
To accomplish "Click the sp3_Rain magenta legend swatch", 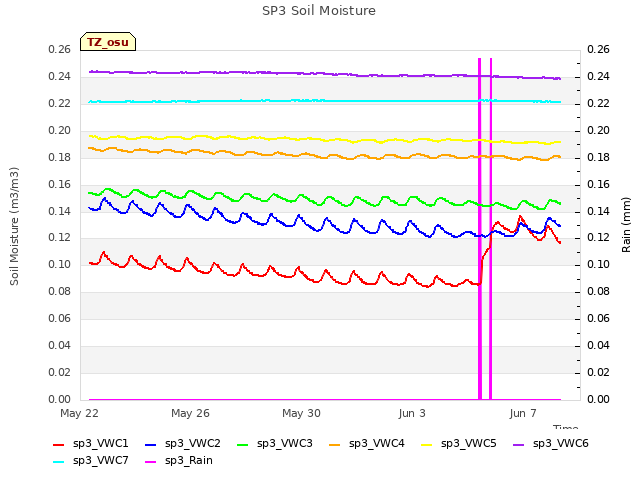I will [x=151, y=462].
